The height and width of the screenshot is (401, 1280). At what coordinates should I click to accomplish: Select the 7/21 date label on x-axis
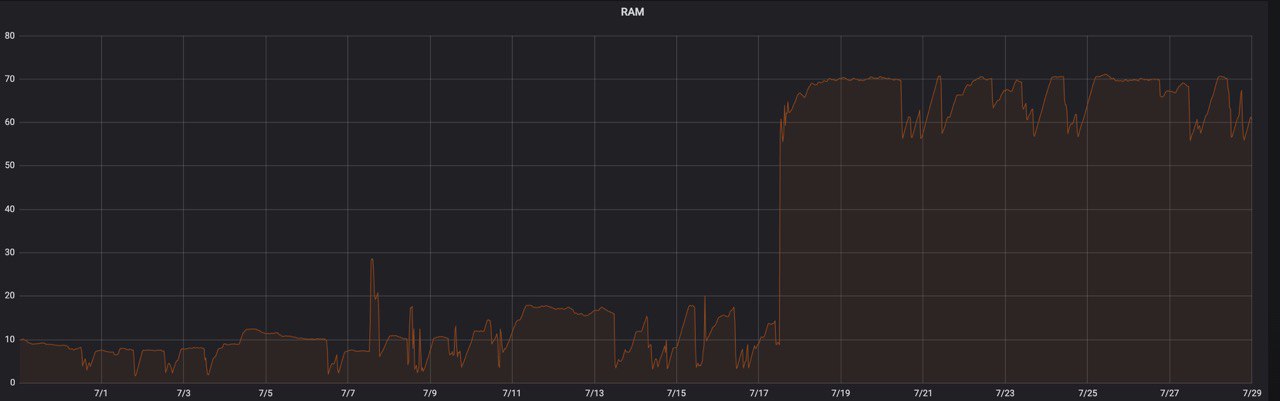922,394
